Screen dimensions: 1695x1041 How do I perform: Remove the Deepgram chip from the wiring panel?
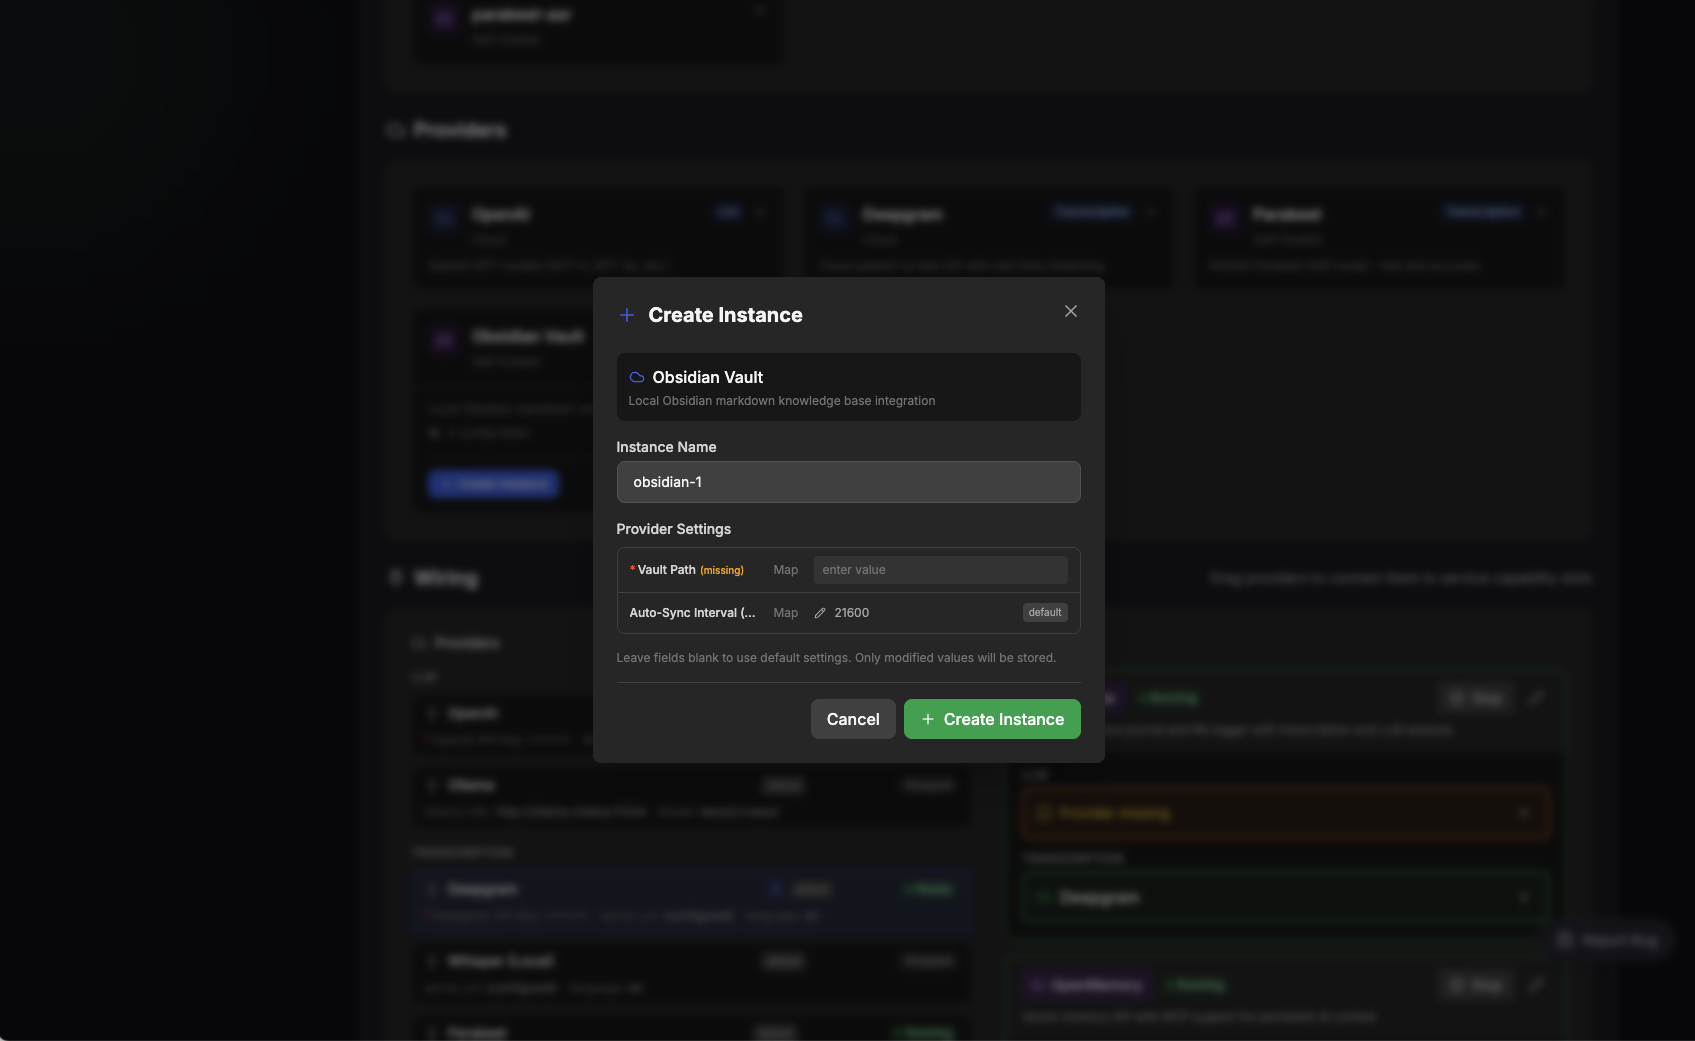pyautogui.click(x=1524, y=897)
